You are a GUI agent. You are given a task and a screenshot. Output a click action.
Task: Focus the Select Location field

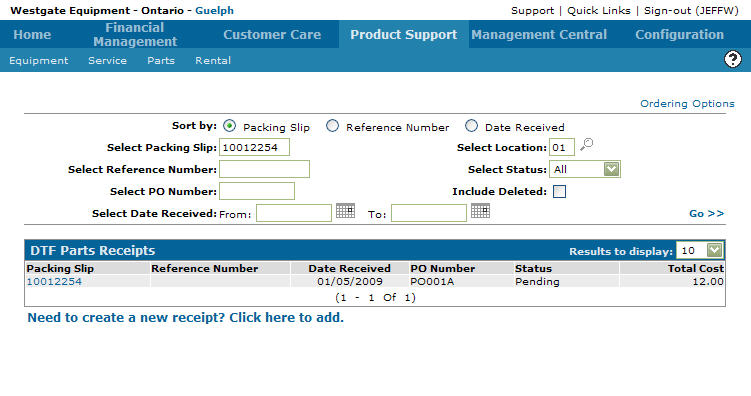pyautogui.click(x=562, y=147)
